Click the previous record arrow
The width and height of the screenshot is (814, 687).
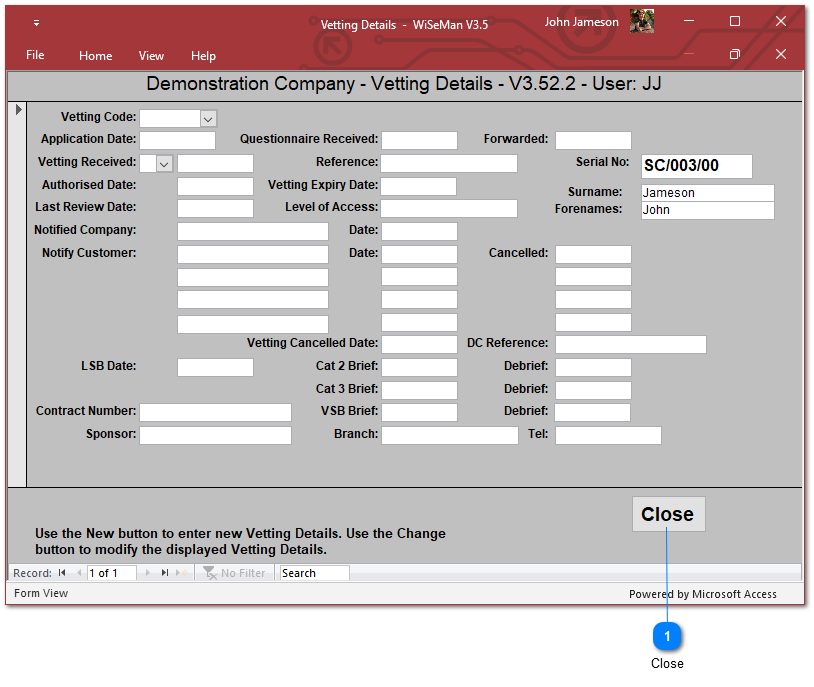tap(79, 573)
